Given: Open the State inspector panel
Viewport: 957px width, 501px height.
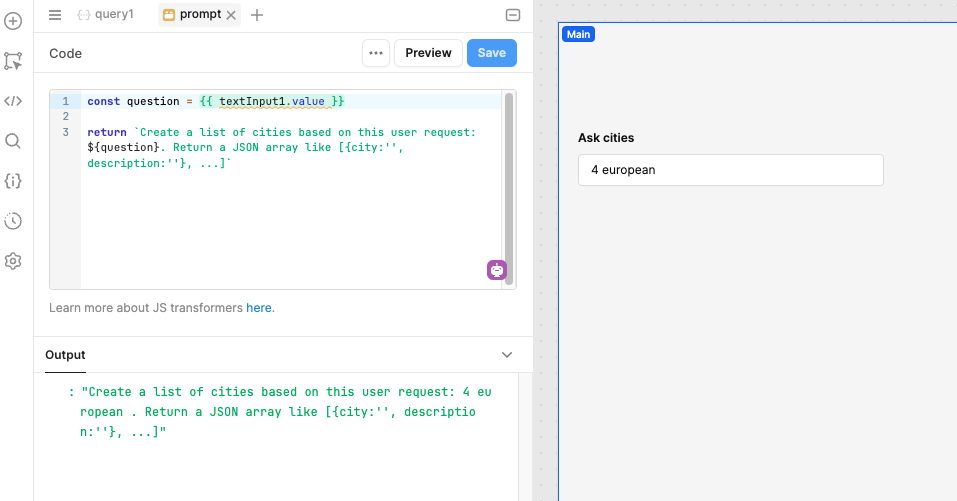Looking at the screenshot, I should tap(13, 181).
